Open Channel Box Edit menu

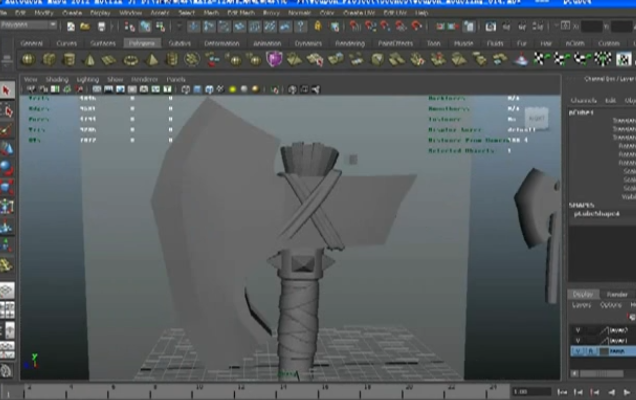(x=608, y=100)
